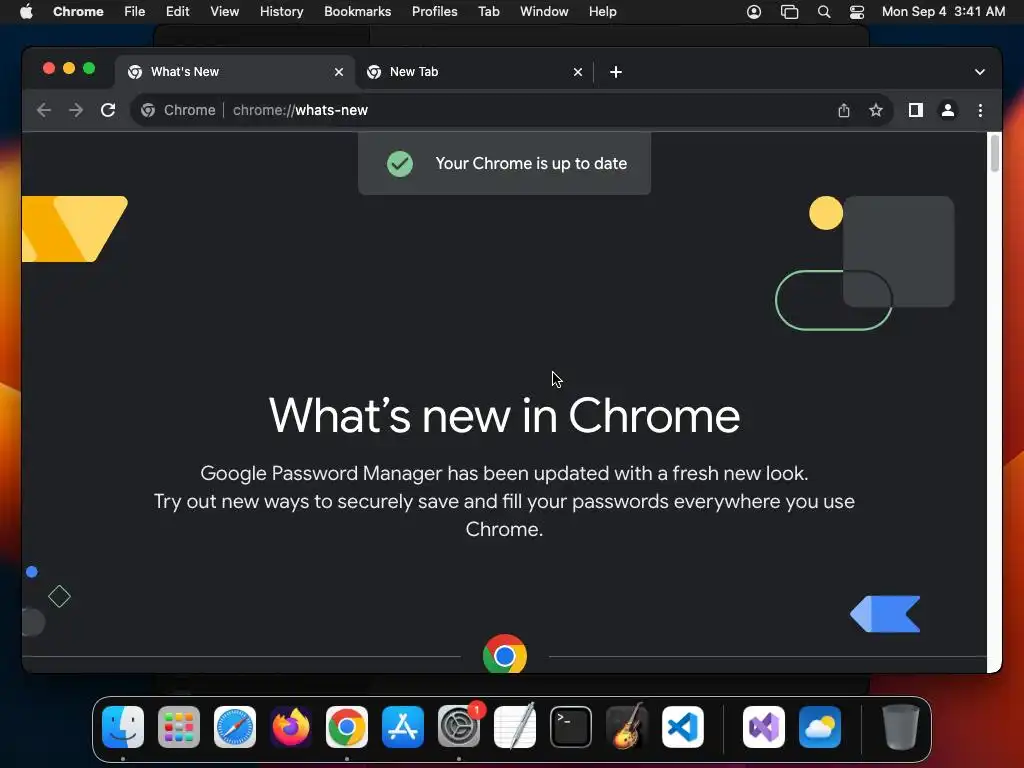
Task: Open the Window menu
Action: click(544, 12)
